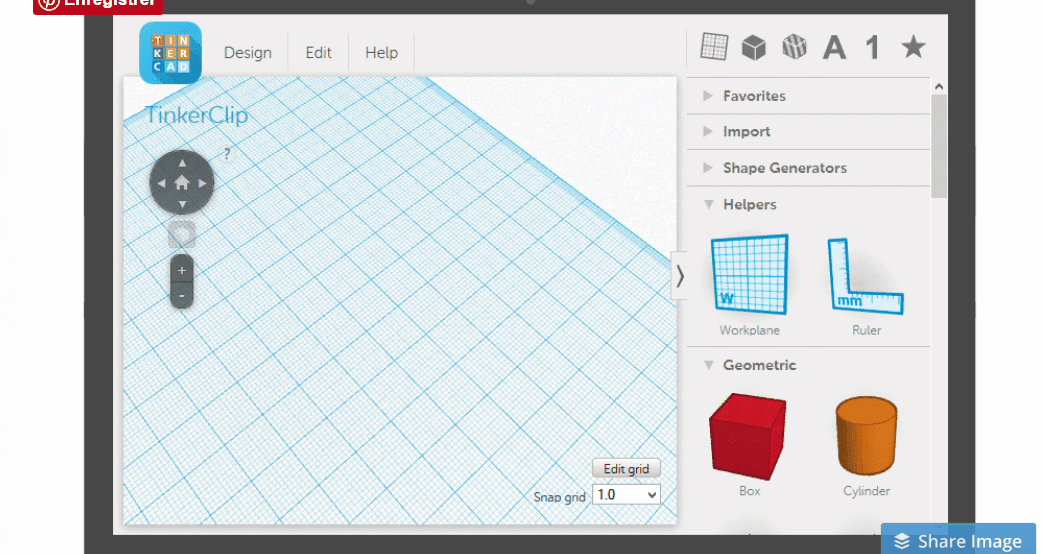Click the question mark help hint

click(227, 154)
